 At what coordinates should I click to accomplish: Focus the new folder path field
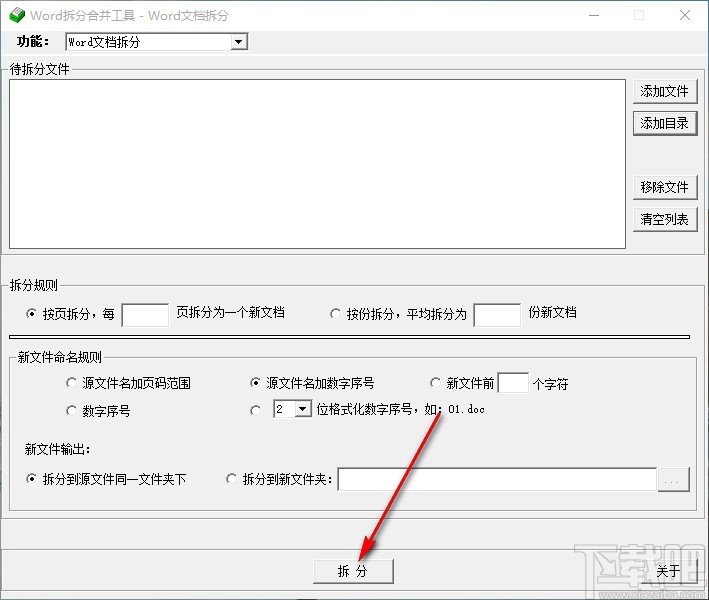497,479
